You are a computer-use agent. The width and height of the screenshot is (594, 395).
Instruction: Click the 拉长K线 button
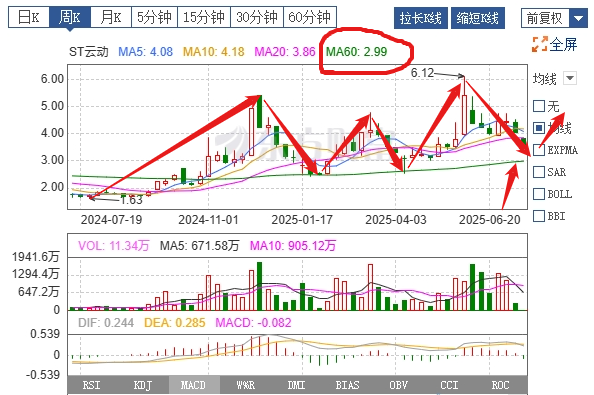[420, 18]
